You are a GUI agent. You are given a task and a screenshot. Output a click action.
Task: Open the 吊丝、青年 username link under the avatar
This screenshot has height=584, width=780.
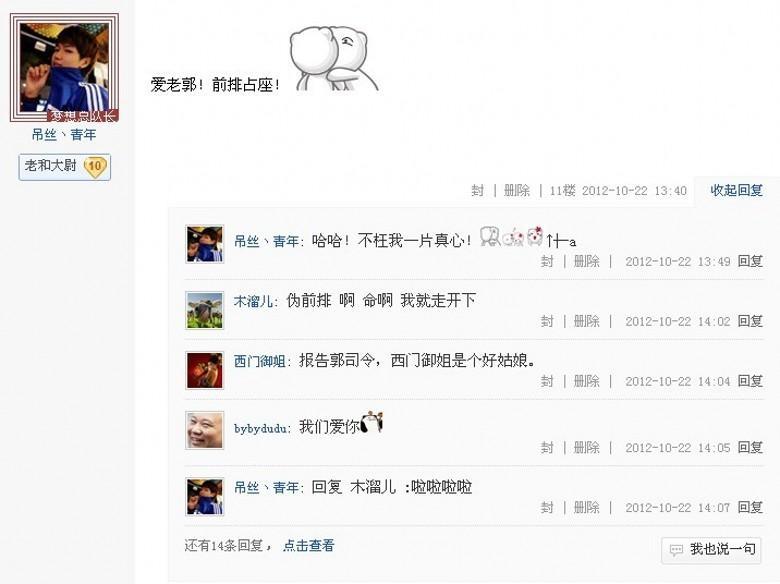(x=64, y=135)
